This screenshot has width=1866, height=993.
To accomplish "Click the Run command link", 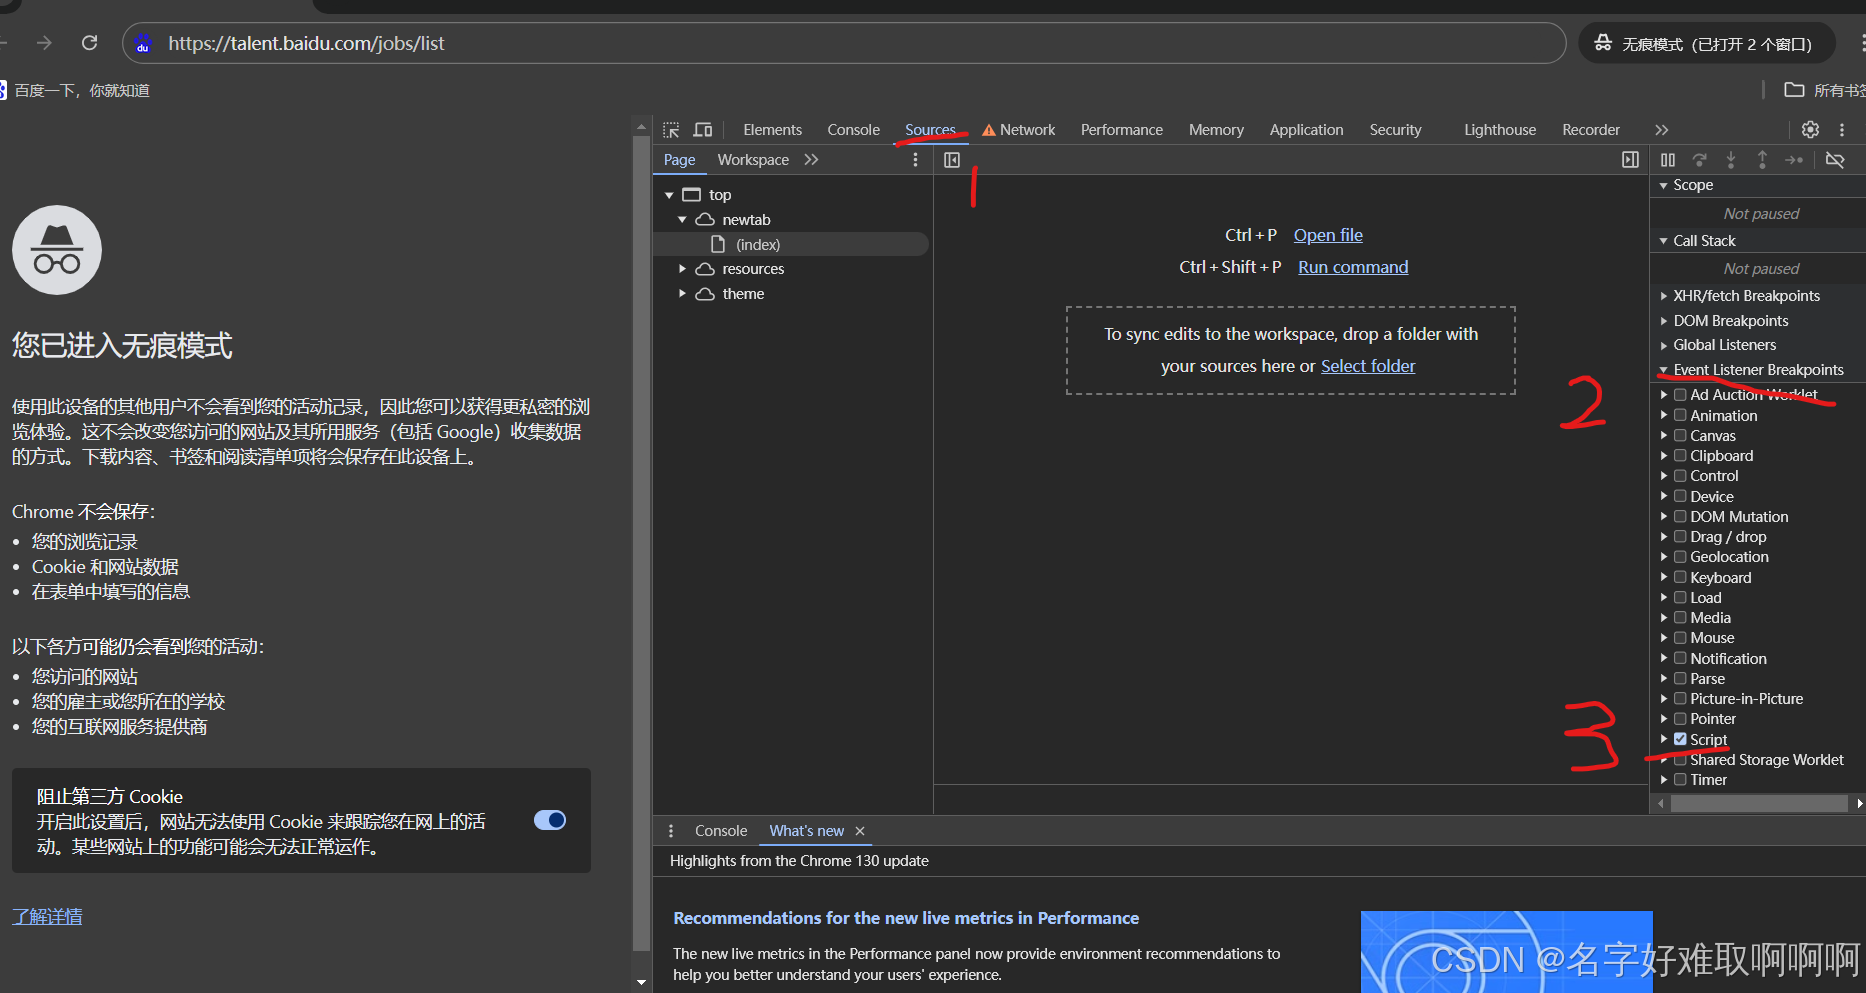I will (1353, 267).
